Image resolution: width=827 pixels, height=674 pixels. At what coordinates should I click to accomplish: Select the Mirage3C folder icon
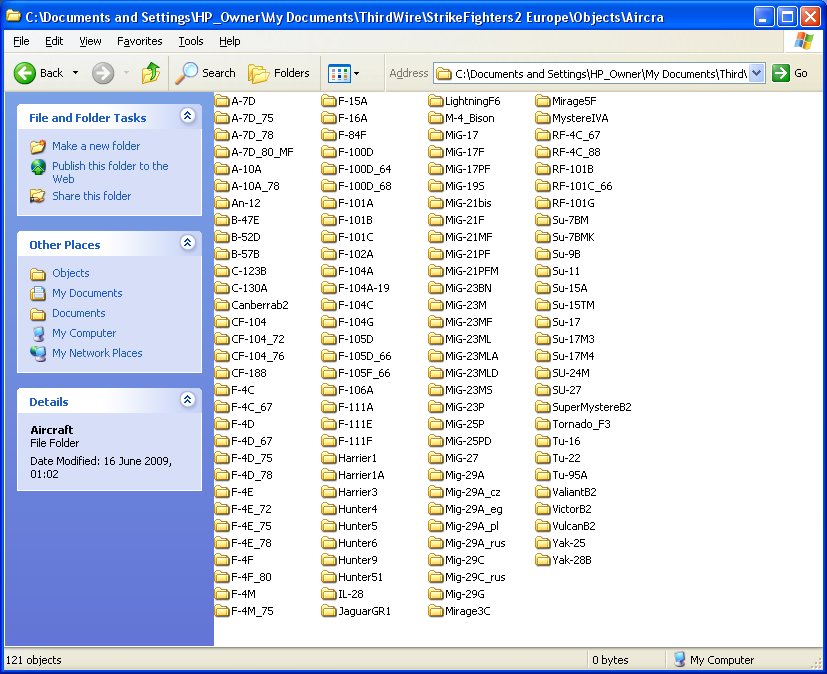[x=436, y=611]
